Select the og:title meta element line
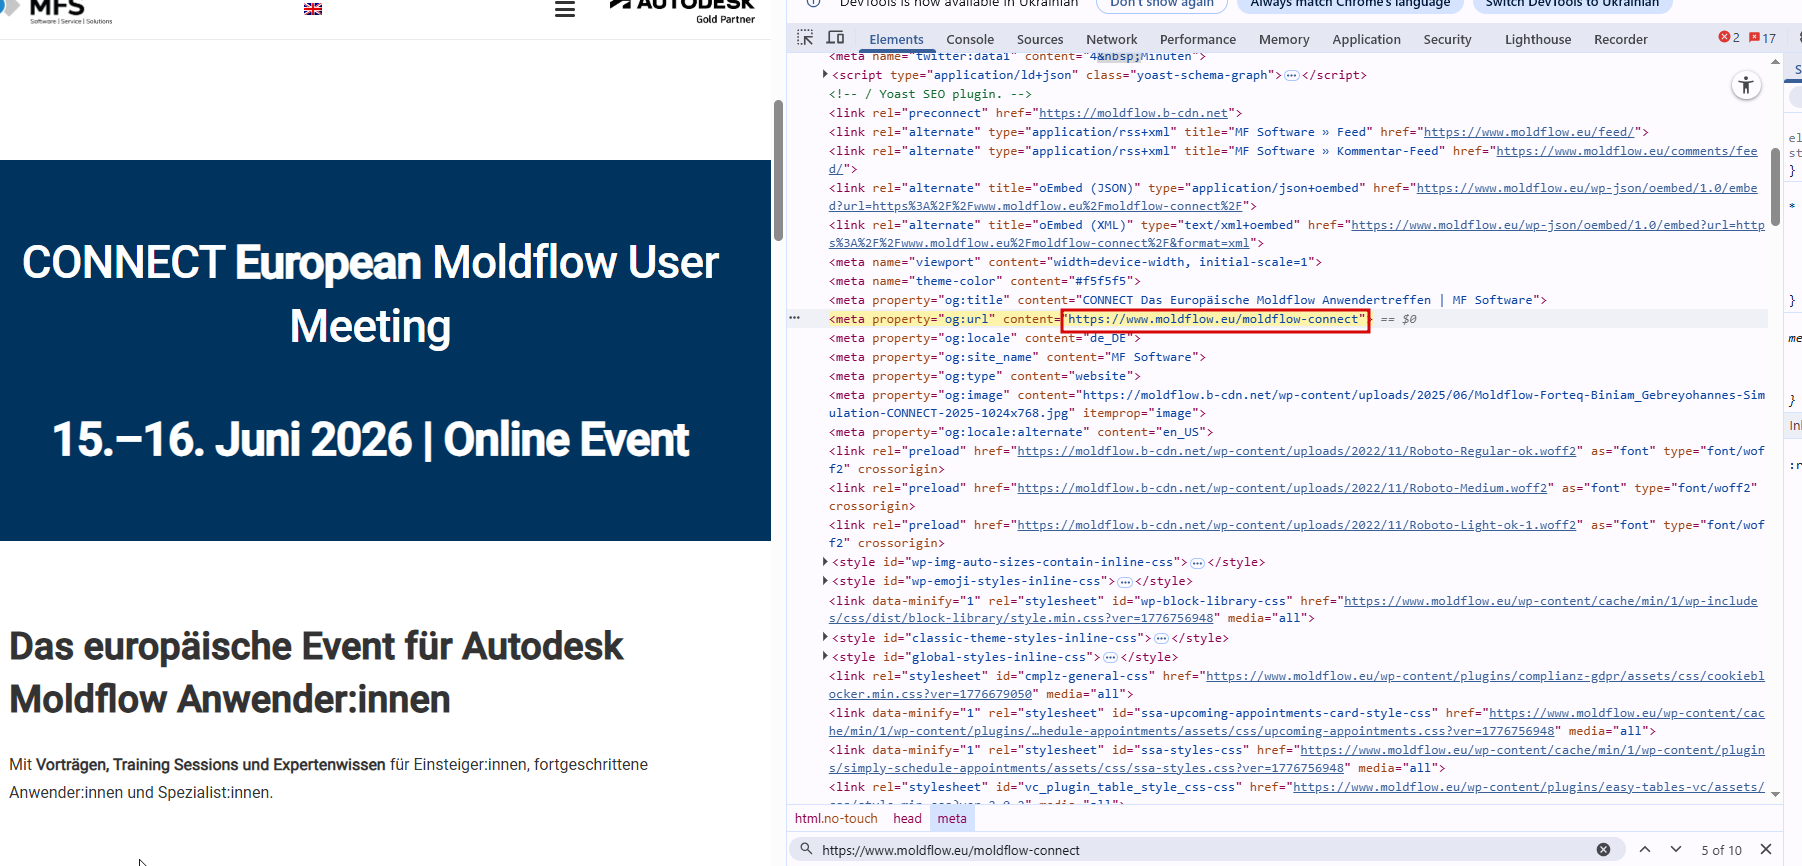This screenshot has height=866, width=1802. [1187, 300]
